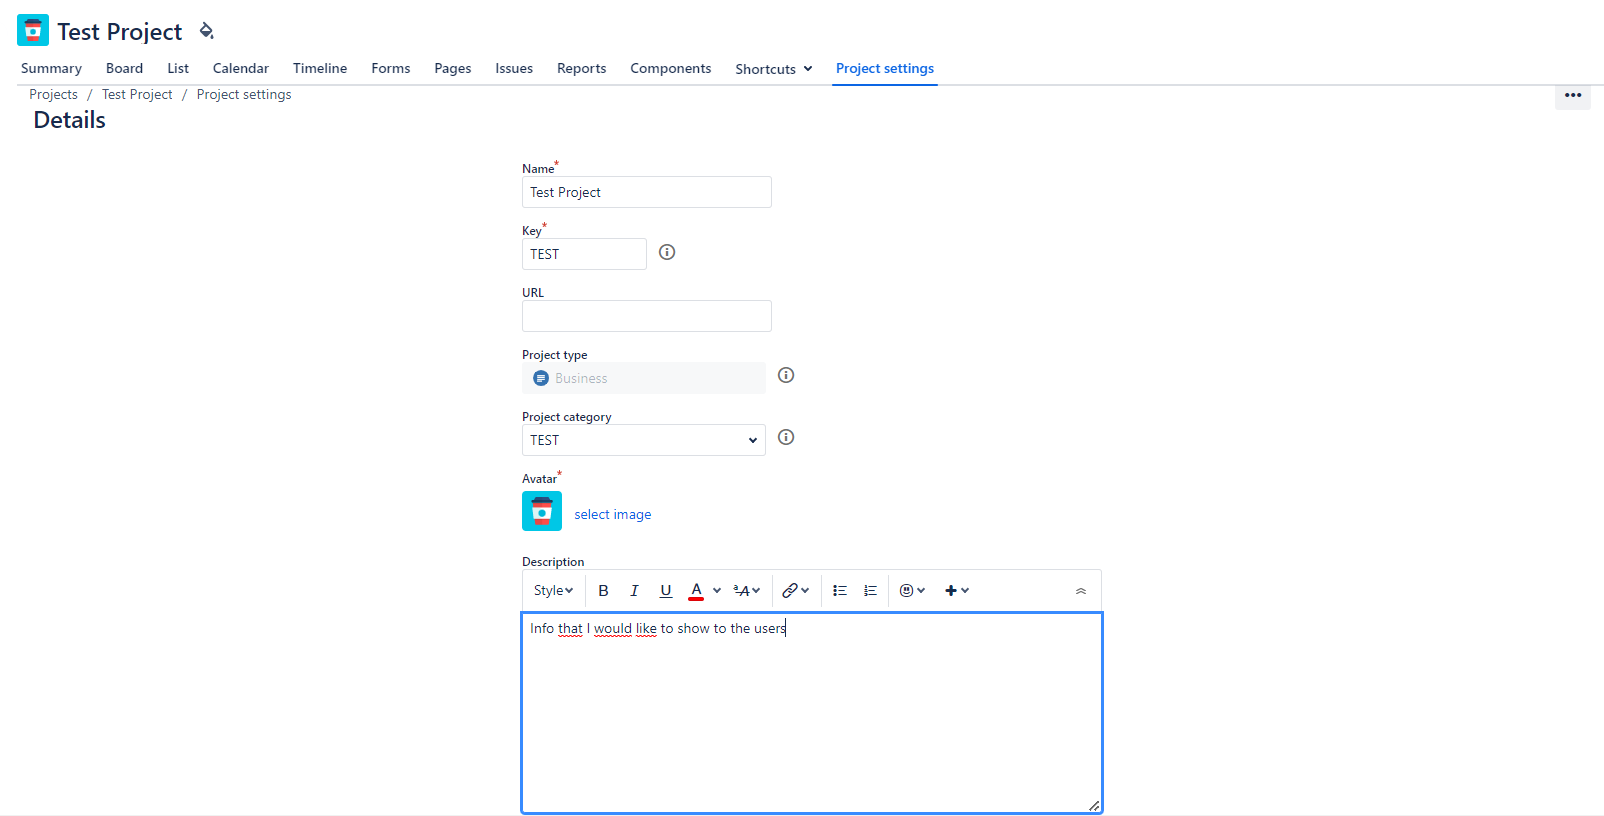Image resolution: width=1604 pixels, height=816 pixels.
Task: Click the project avatar image
Action: coord(542,511)
